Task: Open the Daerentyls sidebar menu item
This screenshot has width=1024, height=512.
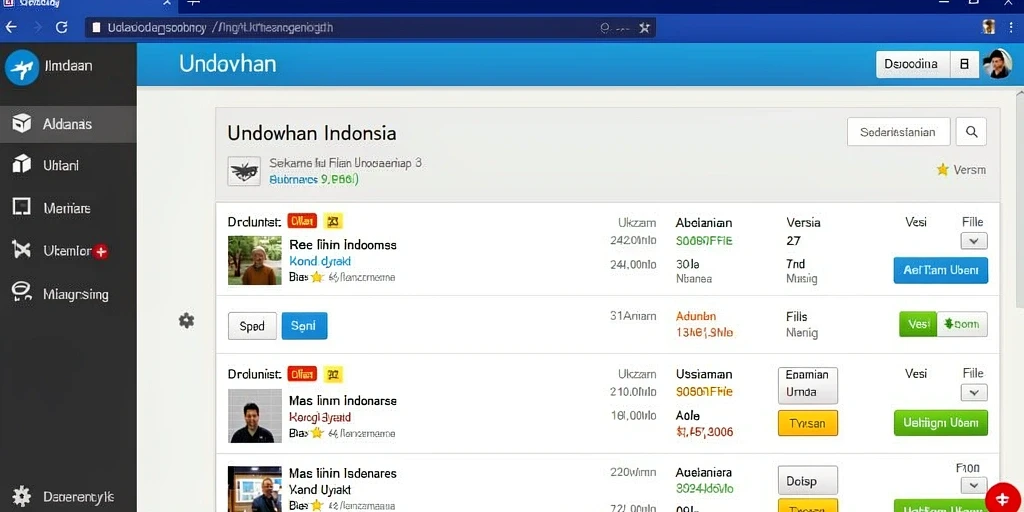Action: pyautogui.click(x=68, y=496)
